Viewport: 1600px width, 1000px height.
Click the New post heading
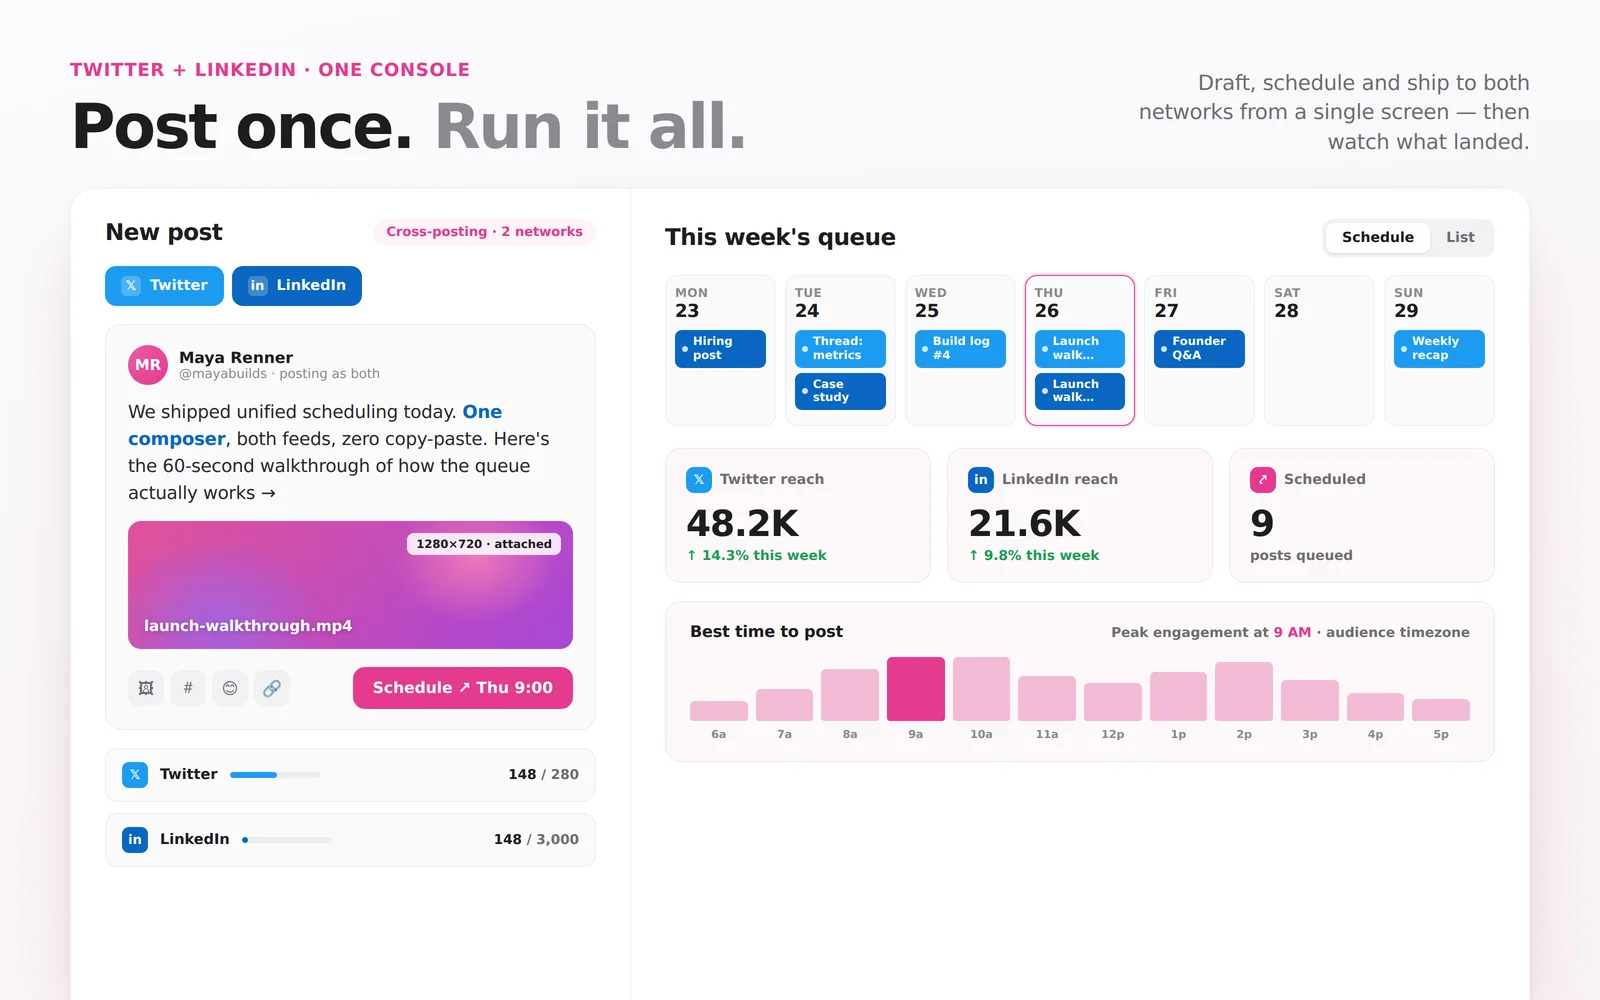(x=164, y=232)
